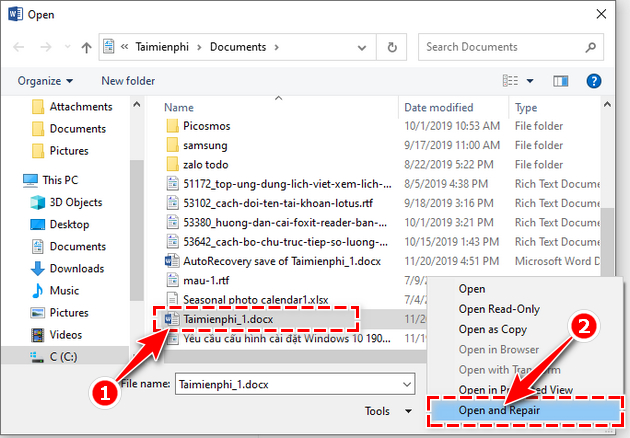This screenshot has width=630, height=438.
Task: Open the Organize menu
Action: point(45,81)
